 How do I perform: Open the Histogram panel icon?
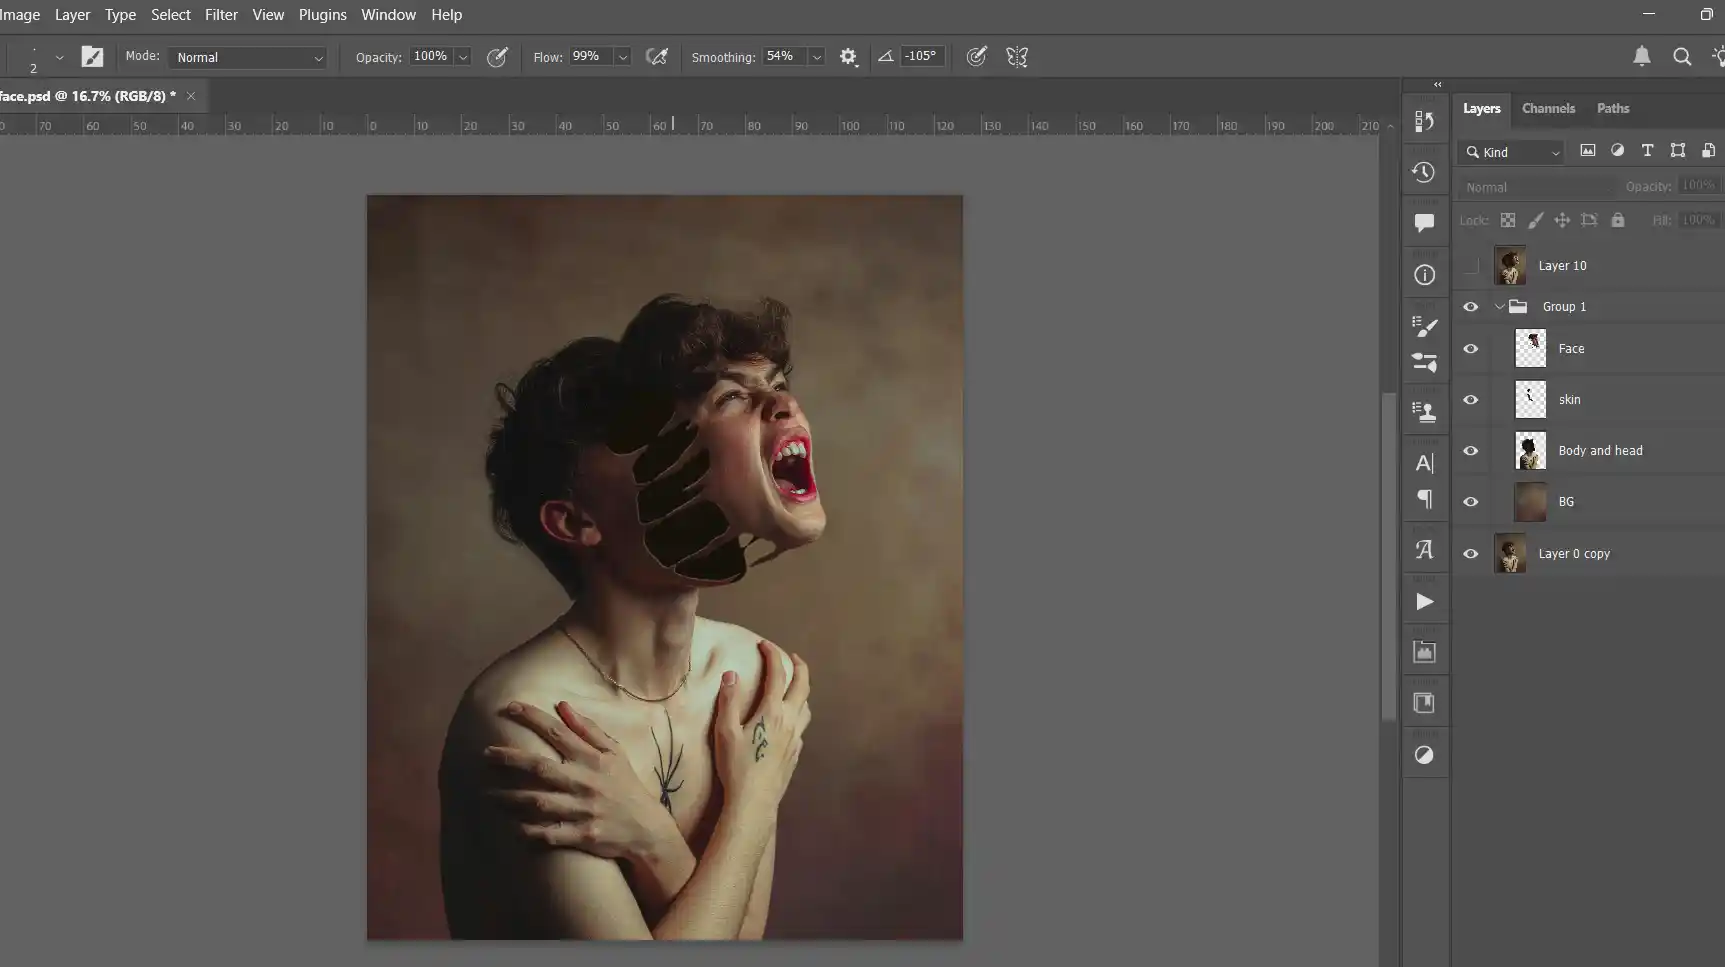pos(1424,652)
